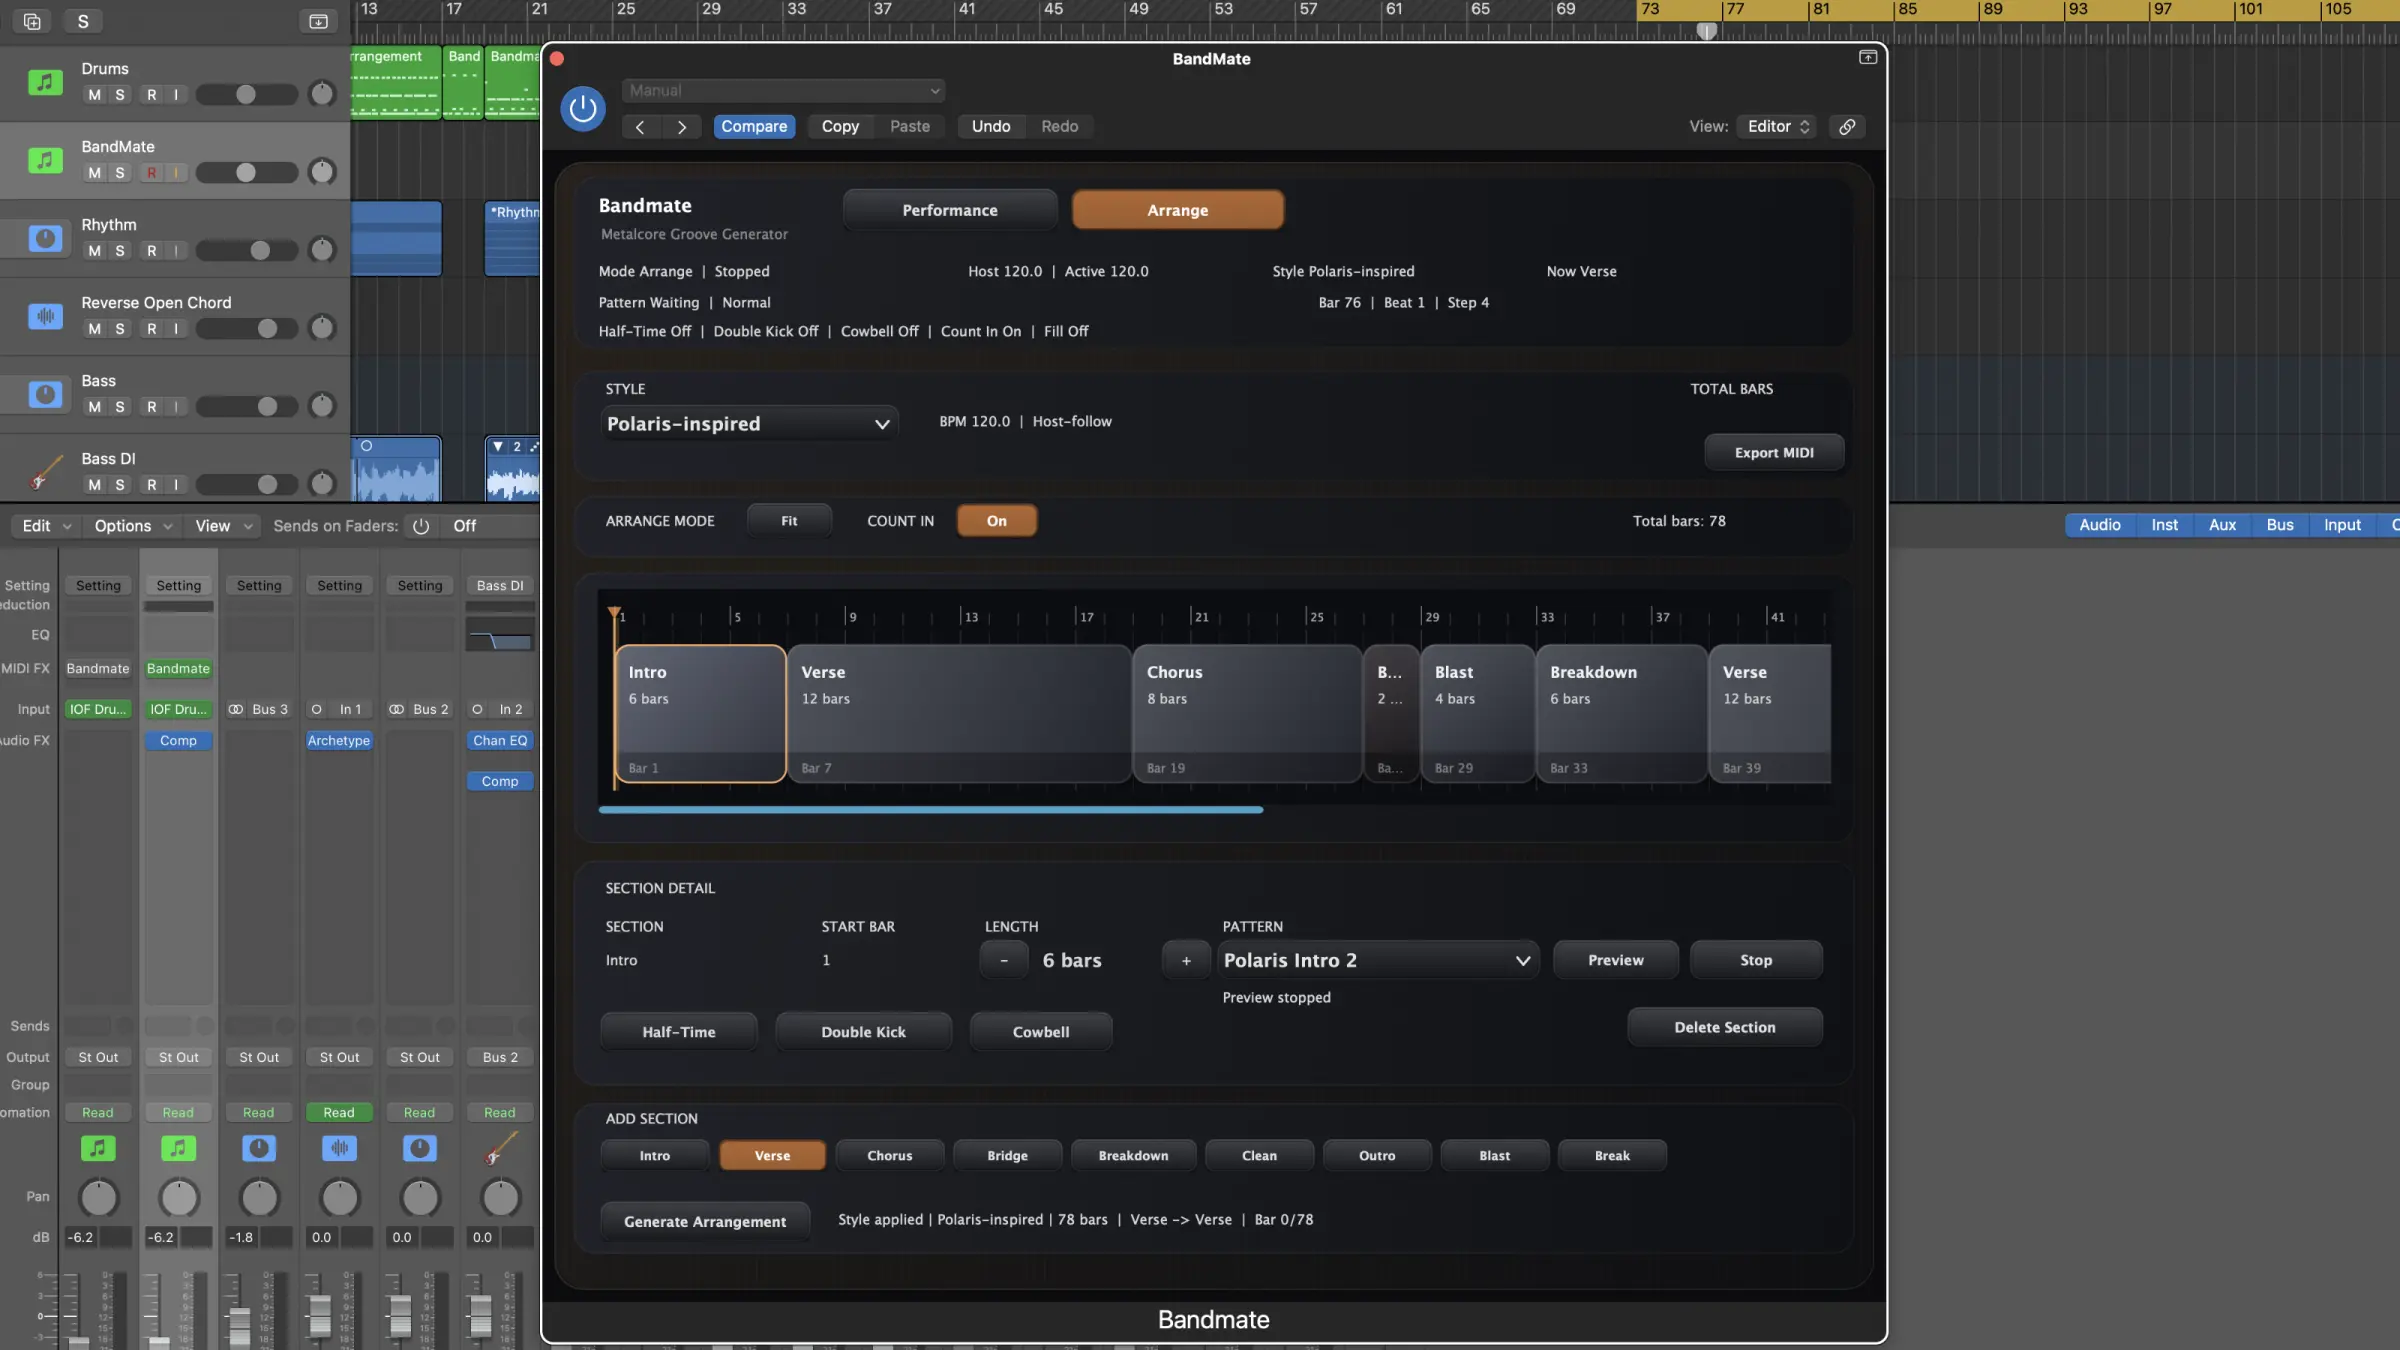The height and width of the screenshot is (1350, 2400).
Task: Click the Fit arrange mode button
Action: pyautogui.click(x=789, y=521)
